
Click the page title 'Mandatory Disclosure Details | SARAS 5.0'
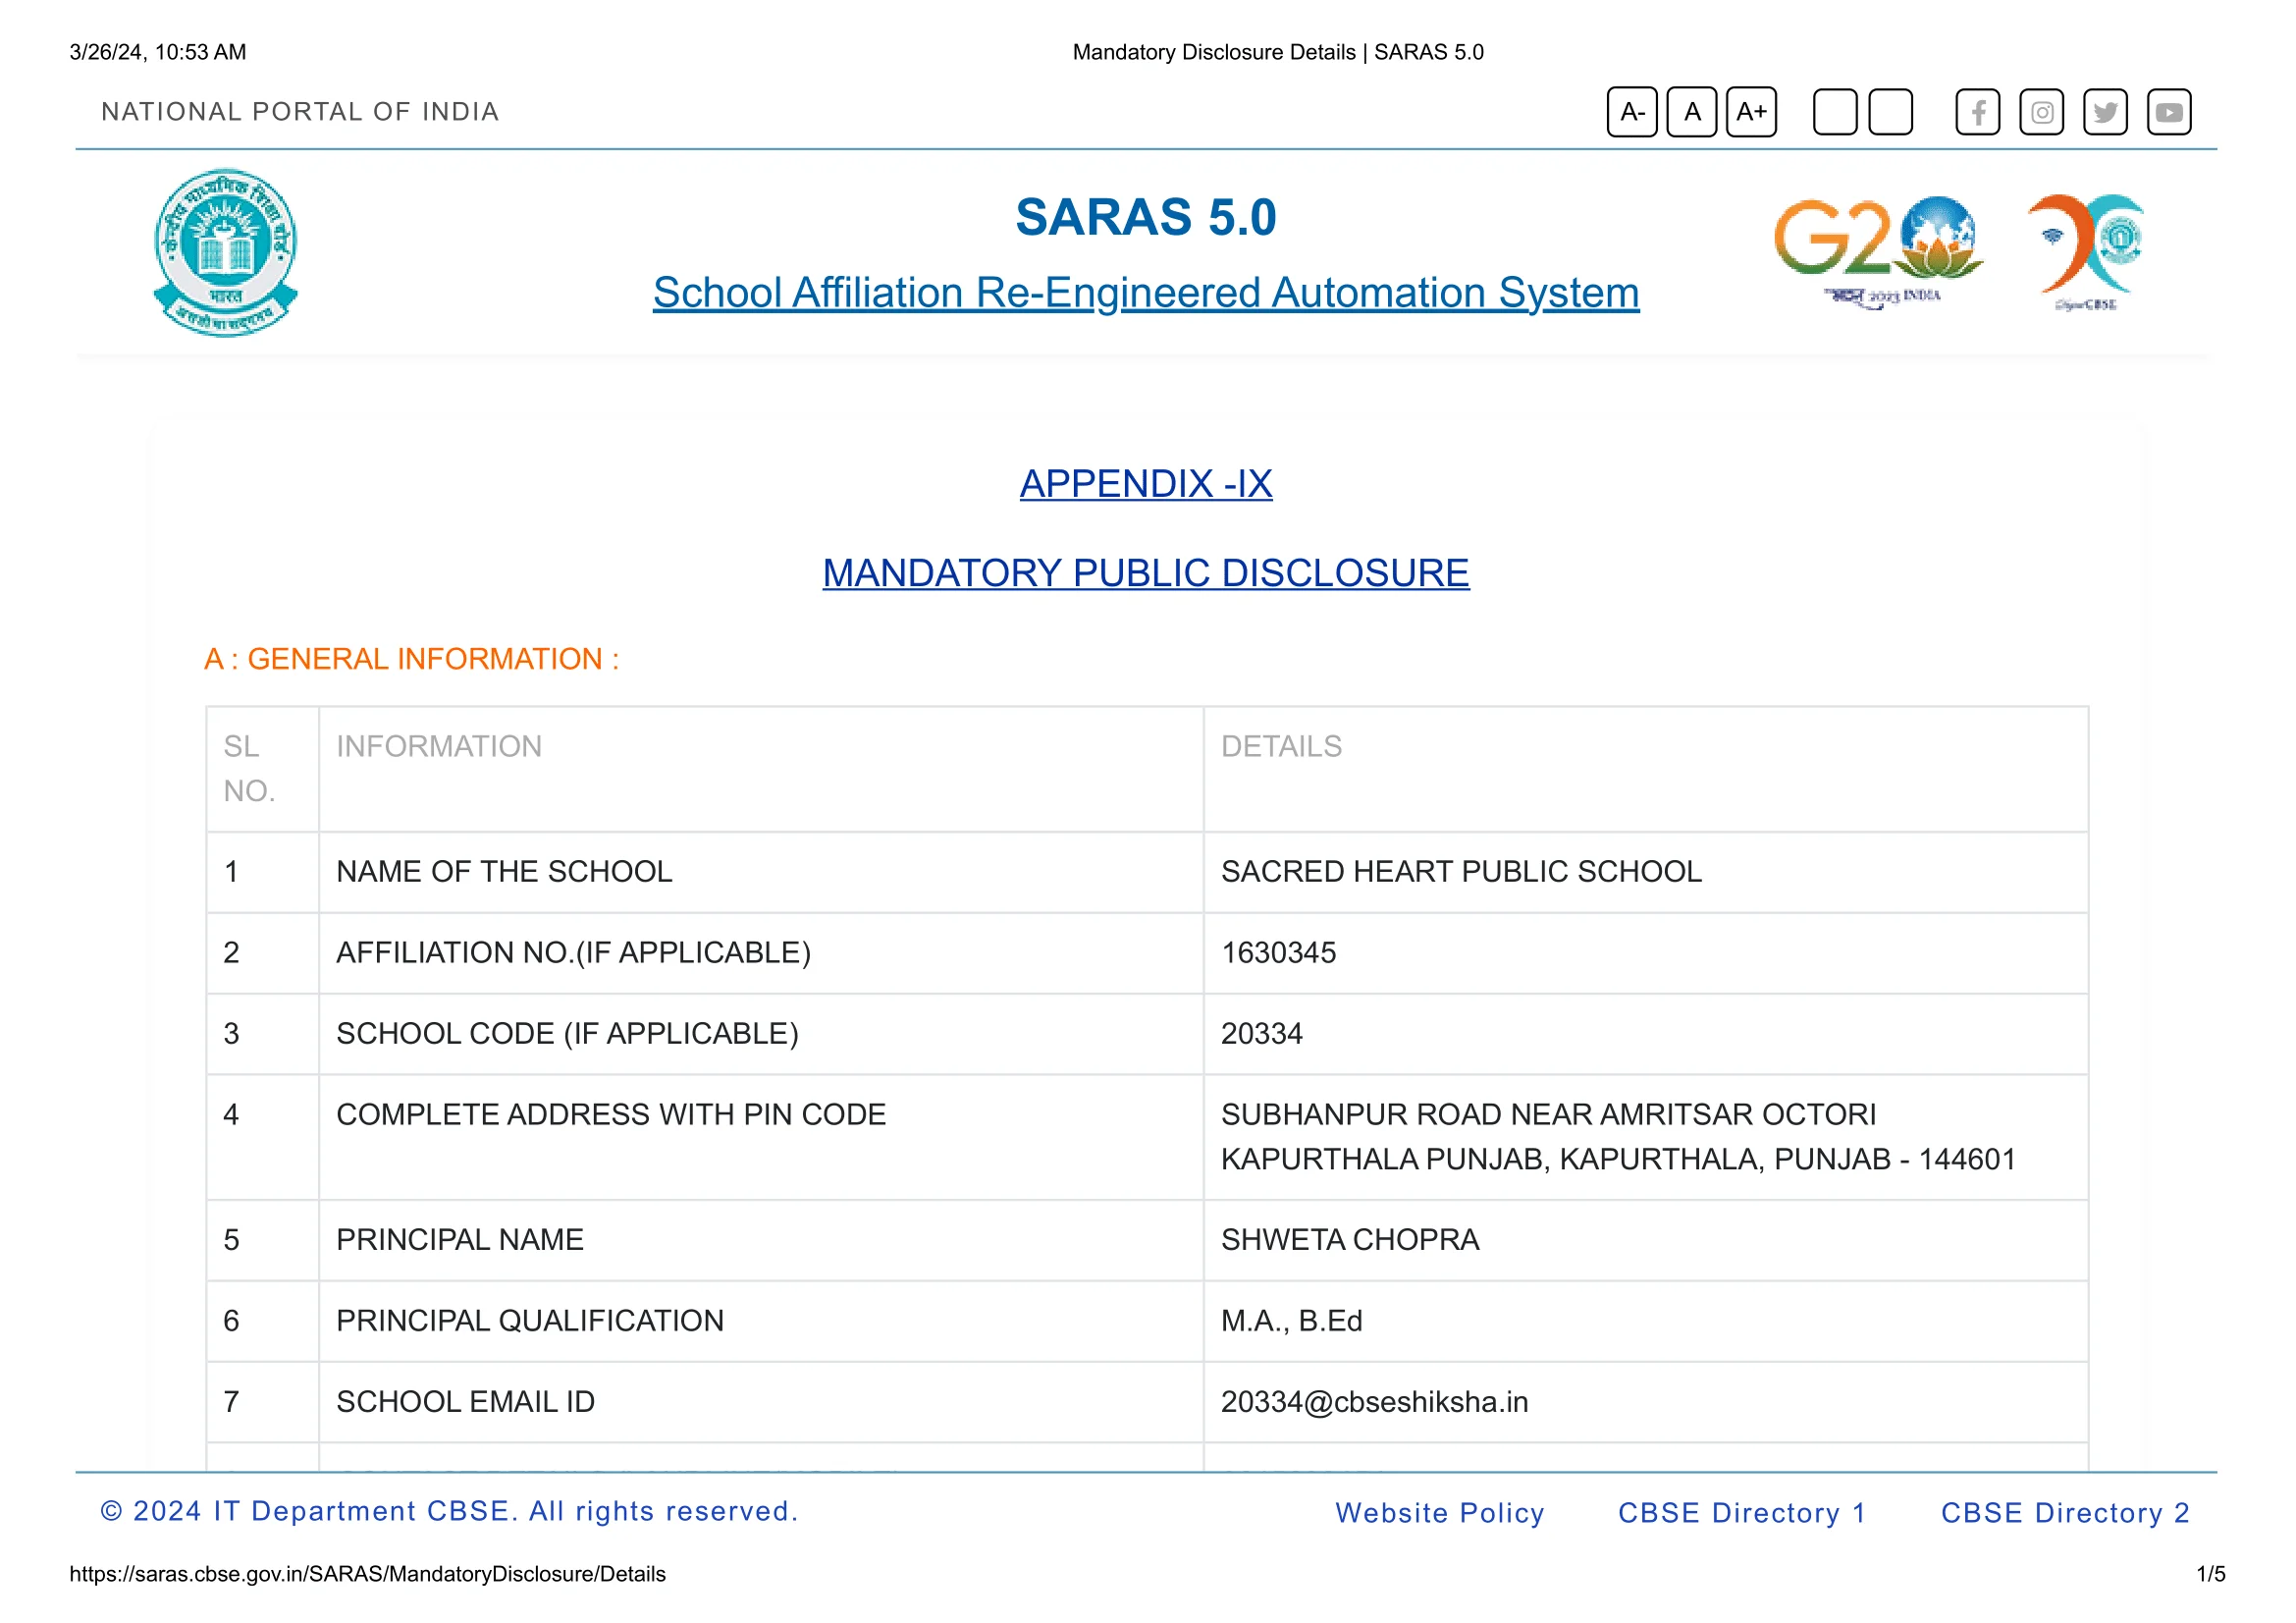tap(1278, 52)
